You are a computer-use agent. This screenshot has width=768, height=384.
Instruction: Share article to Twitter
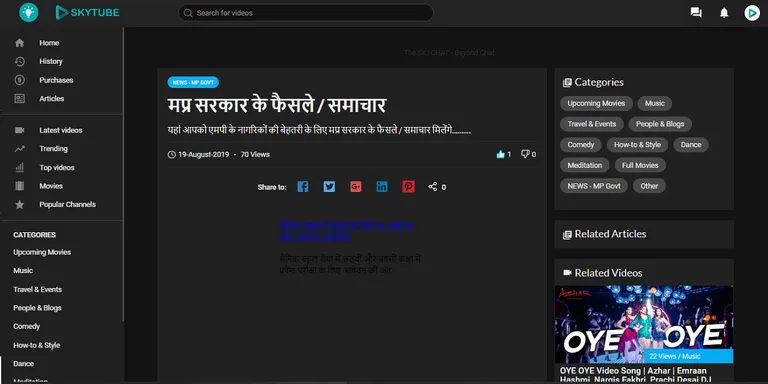pyautogui.click(x=329, y=187)
